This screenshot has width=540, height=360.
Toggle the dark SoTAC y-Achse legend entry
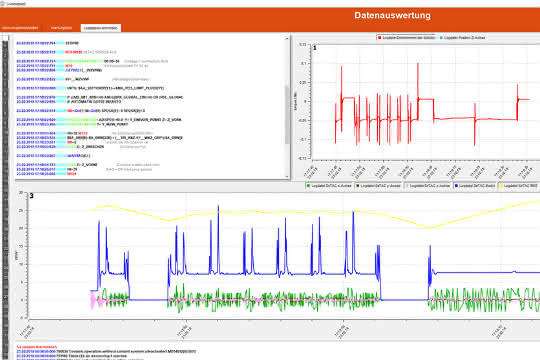tap(378, 186)
